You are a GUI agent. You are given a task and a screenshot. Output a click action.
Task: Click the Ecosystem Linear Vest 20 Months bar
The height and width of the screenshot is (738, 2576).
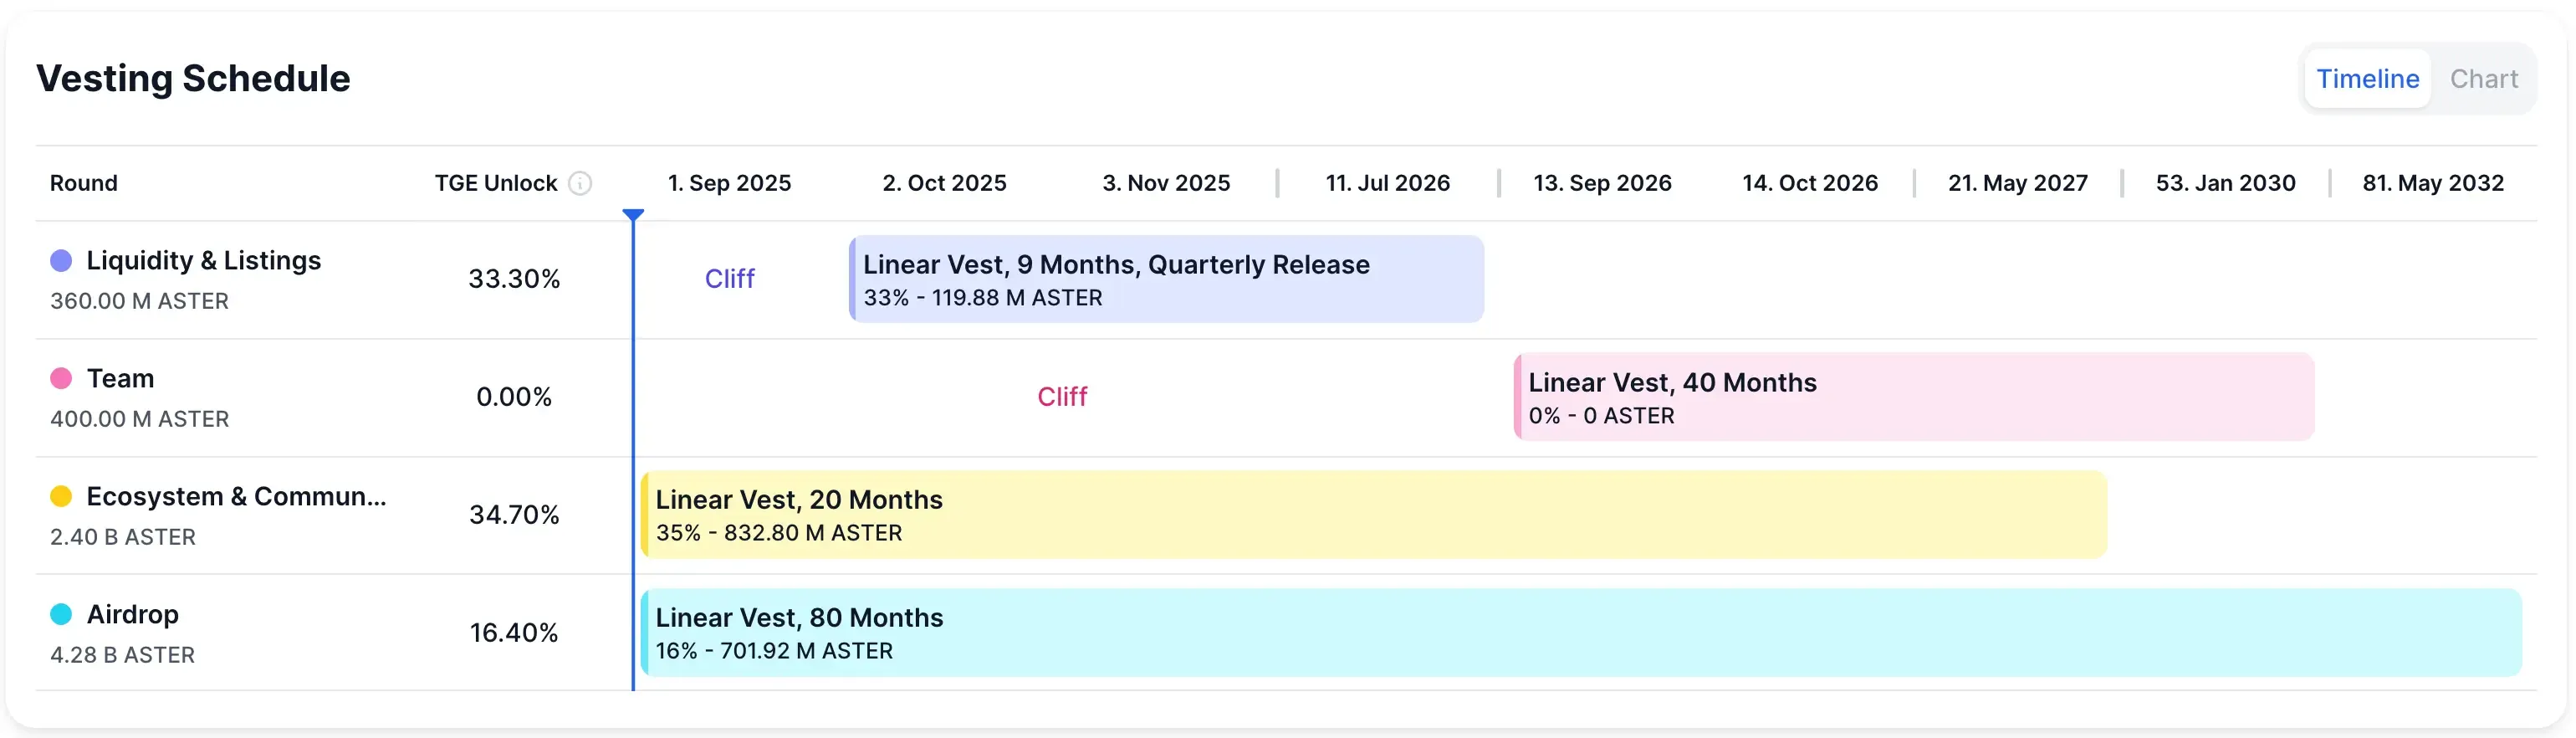point(1370,514)
